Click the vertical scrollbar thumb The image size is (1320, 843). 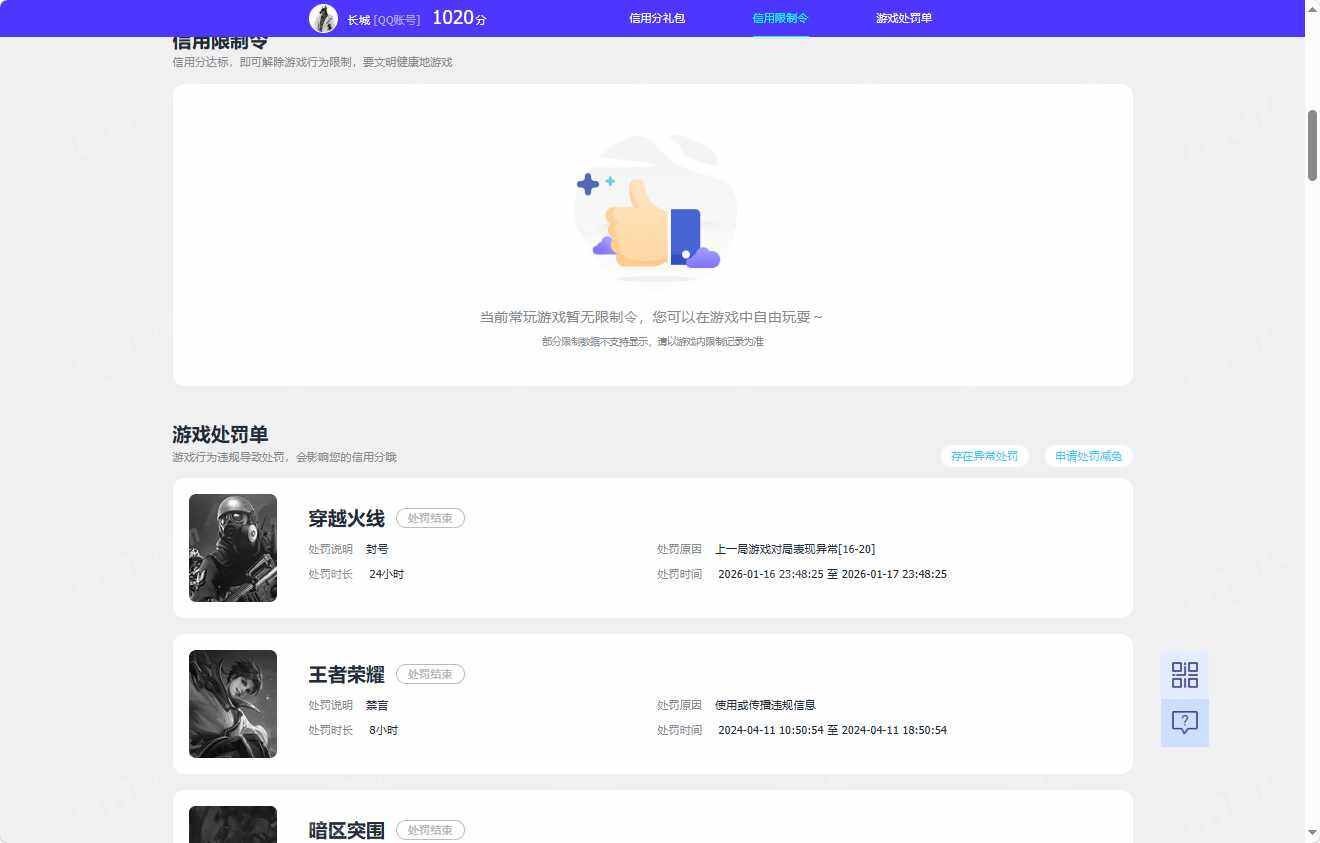(x=1312, y=145)
